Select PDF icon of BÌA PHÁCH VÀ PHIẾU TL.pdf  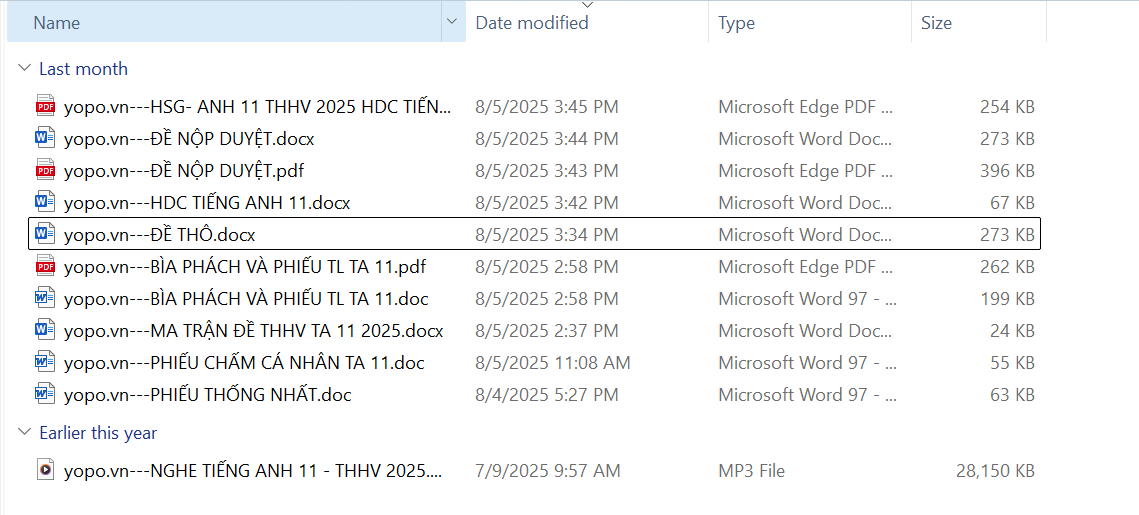coord(45,266)
